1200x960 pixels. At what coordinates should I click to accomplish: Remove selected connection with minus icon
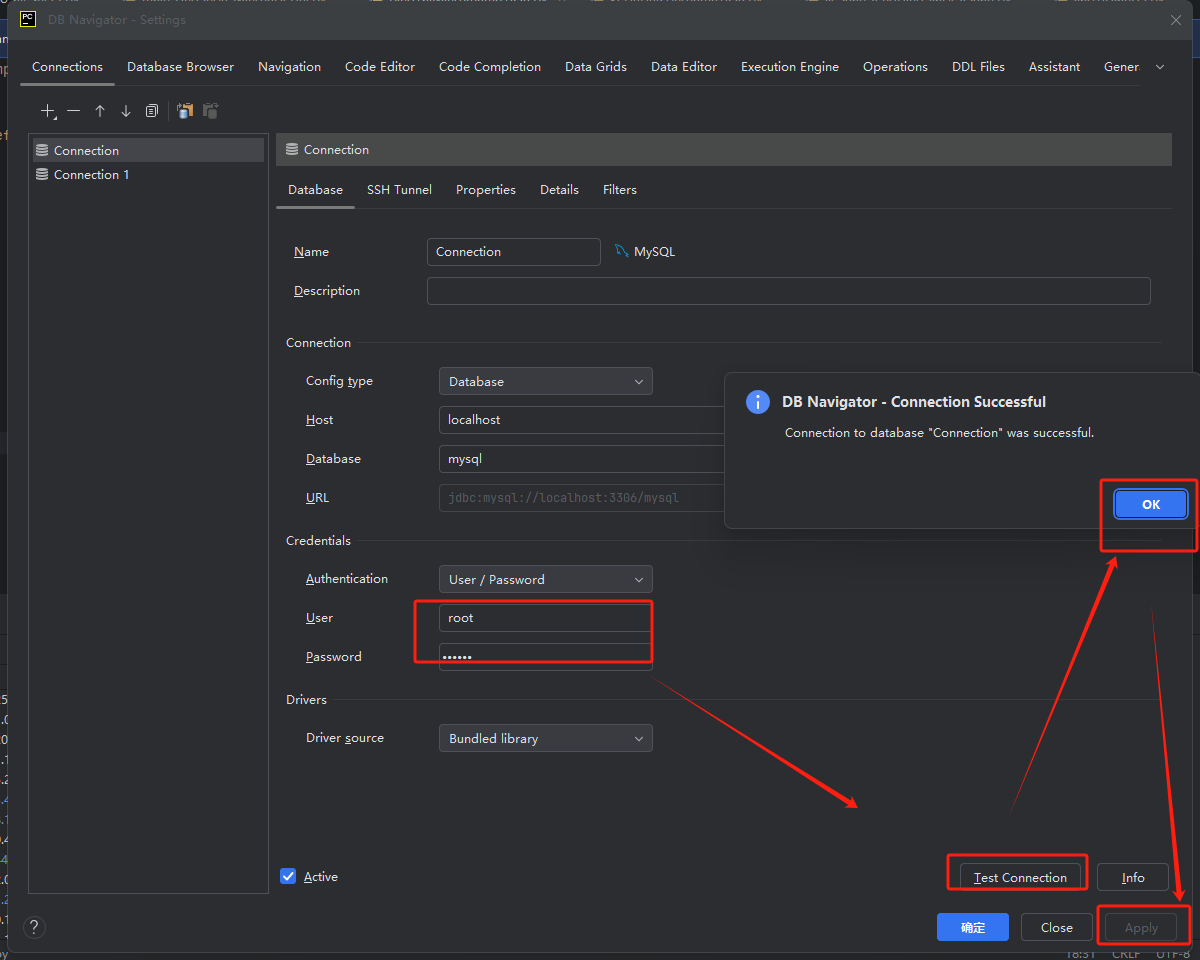tap(74, 111)
